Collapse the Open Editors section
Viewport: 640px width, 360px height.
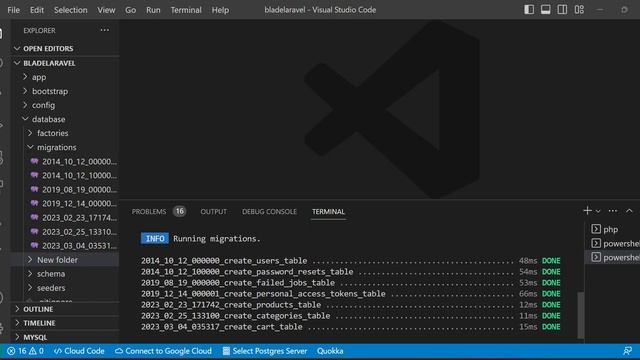[65, 49]
